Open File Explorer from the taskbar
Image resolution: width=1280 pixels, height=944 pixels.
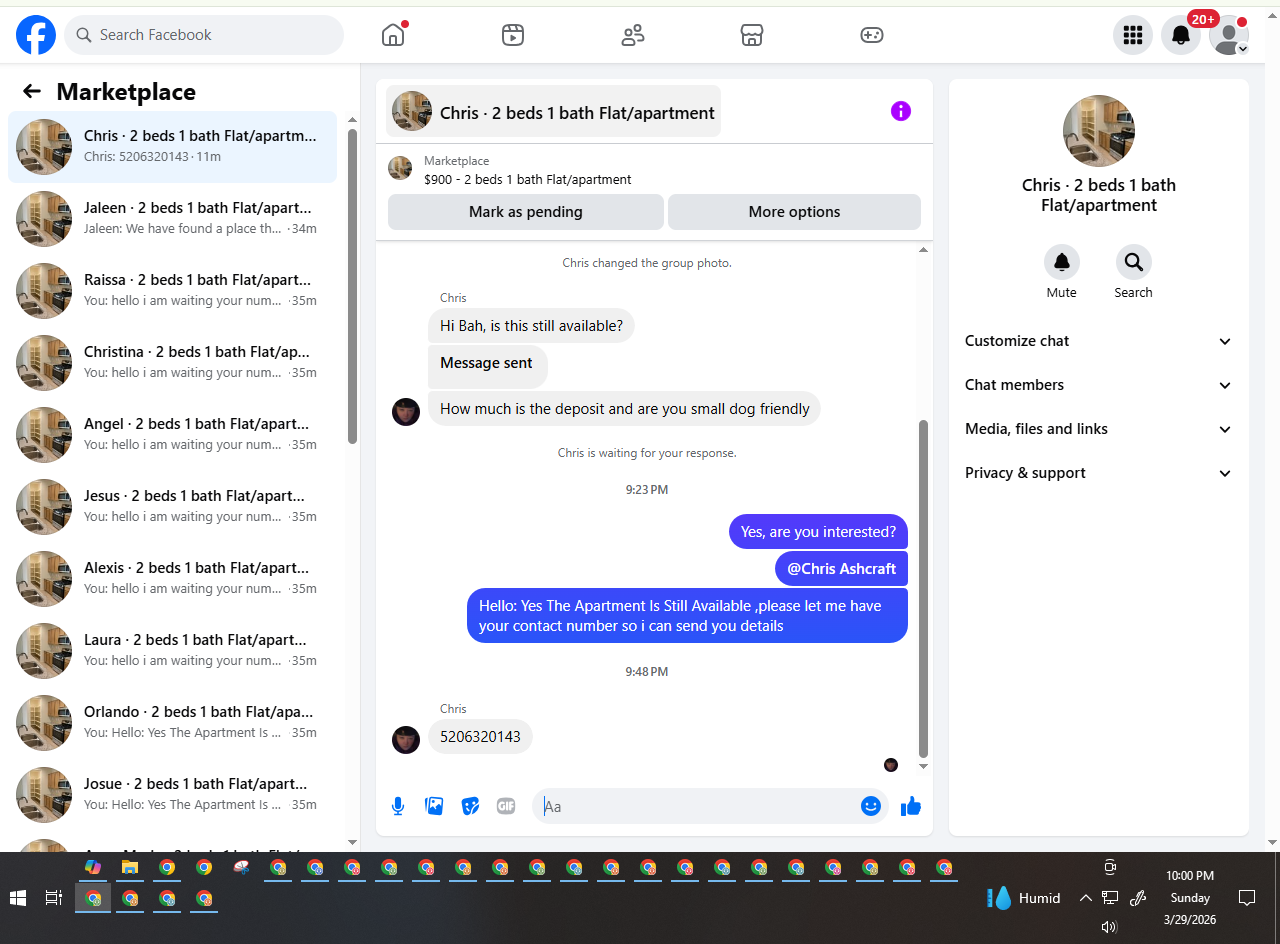pyautogui.click(x=130, y=867)
